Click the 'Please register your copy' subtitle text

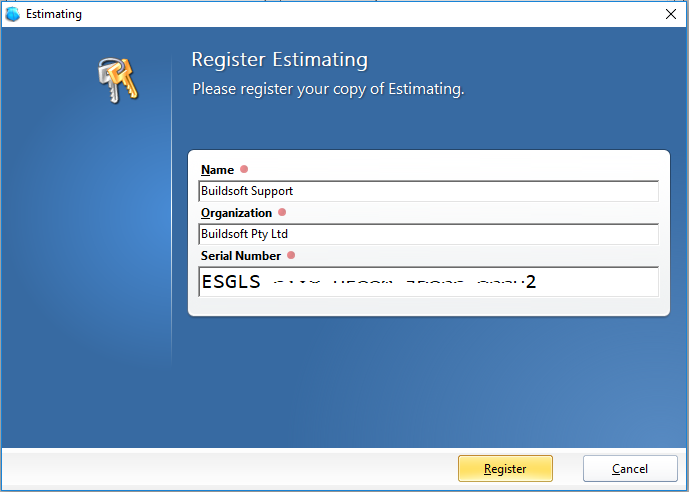coord(328,89)
